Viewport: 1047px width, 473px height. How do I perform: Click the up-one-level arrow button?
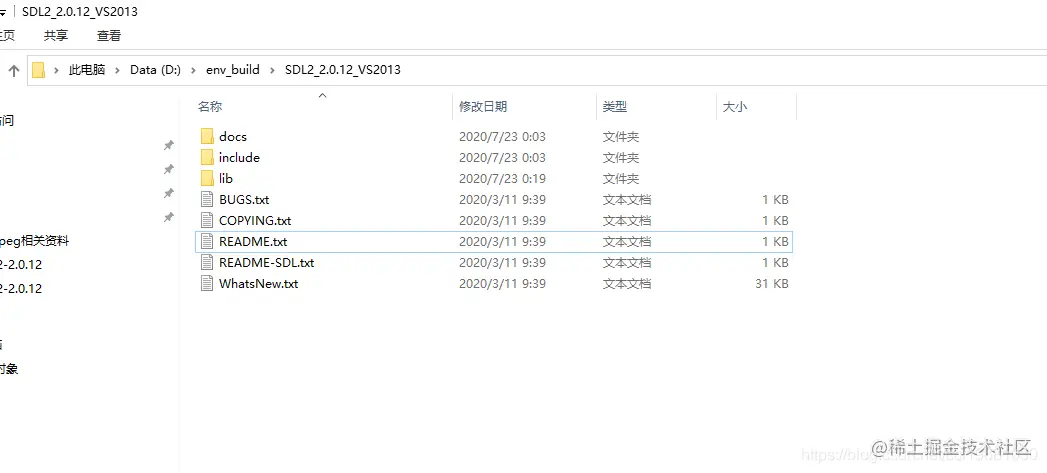pyautogui.click(x=13, y=70)
